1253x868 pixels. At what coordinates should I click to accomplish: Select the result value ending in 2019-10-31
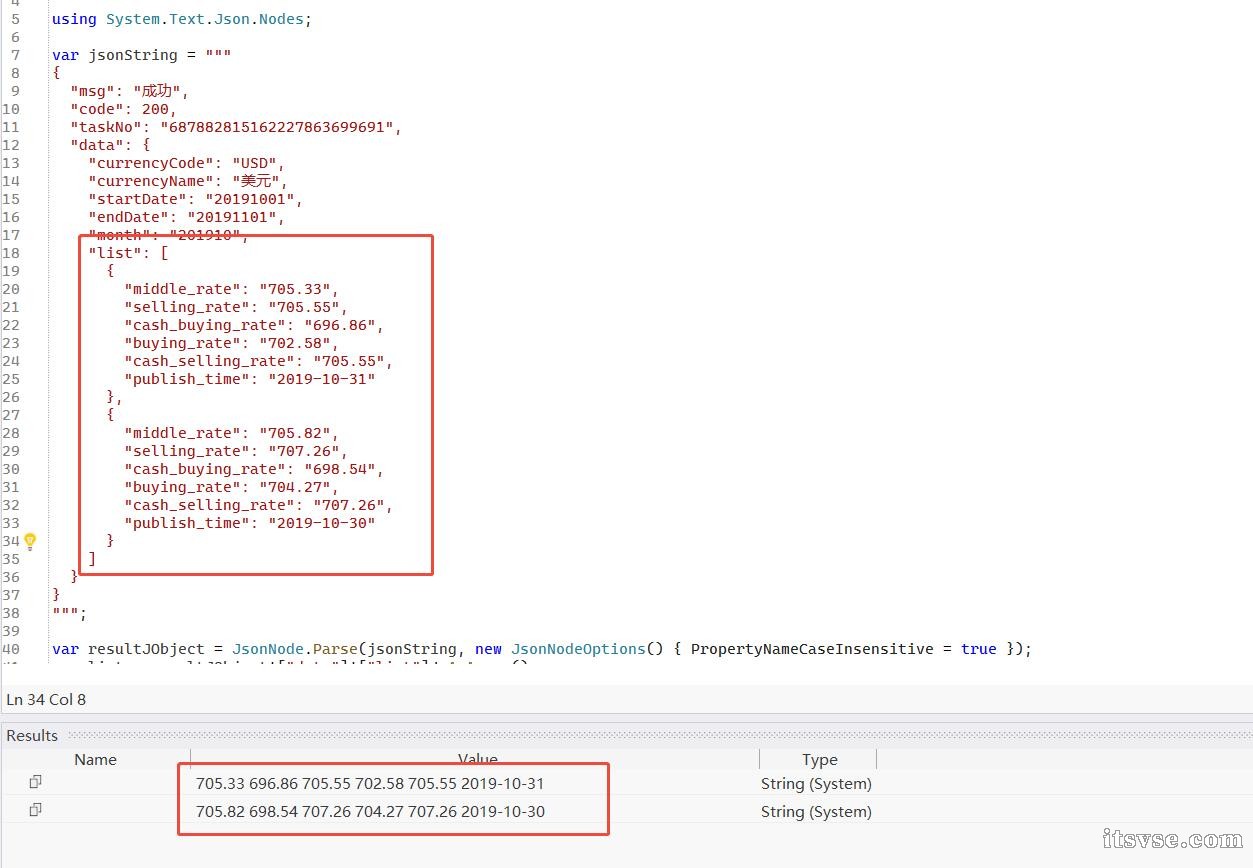[370, 784]
